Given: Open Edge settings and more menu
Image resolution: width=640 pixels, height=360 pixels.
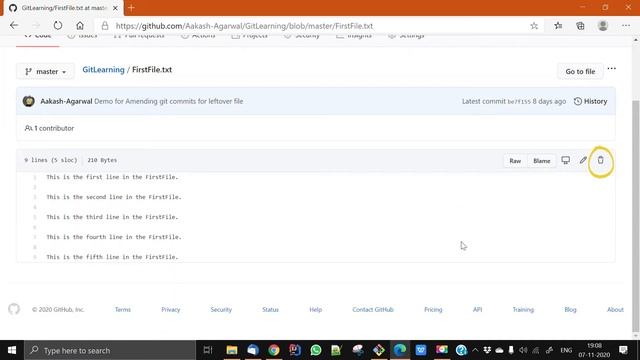Looking at the screenshot, I should (x=626, y=25).
